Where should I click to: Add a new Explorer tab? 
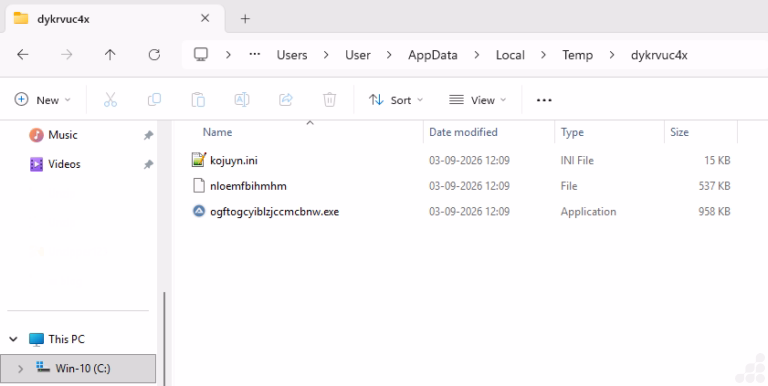point(245,19)
